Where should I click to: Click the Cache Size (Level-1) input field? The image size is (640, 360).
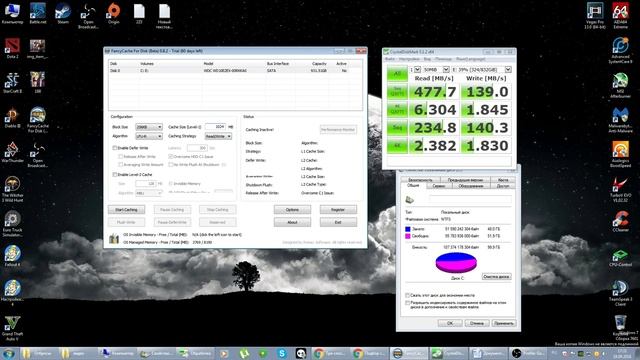pos(216,127)
